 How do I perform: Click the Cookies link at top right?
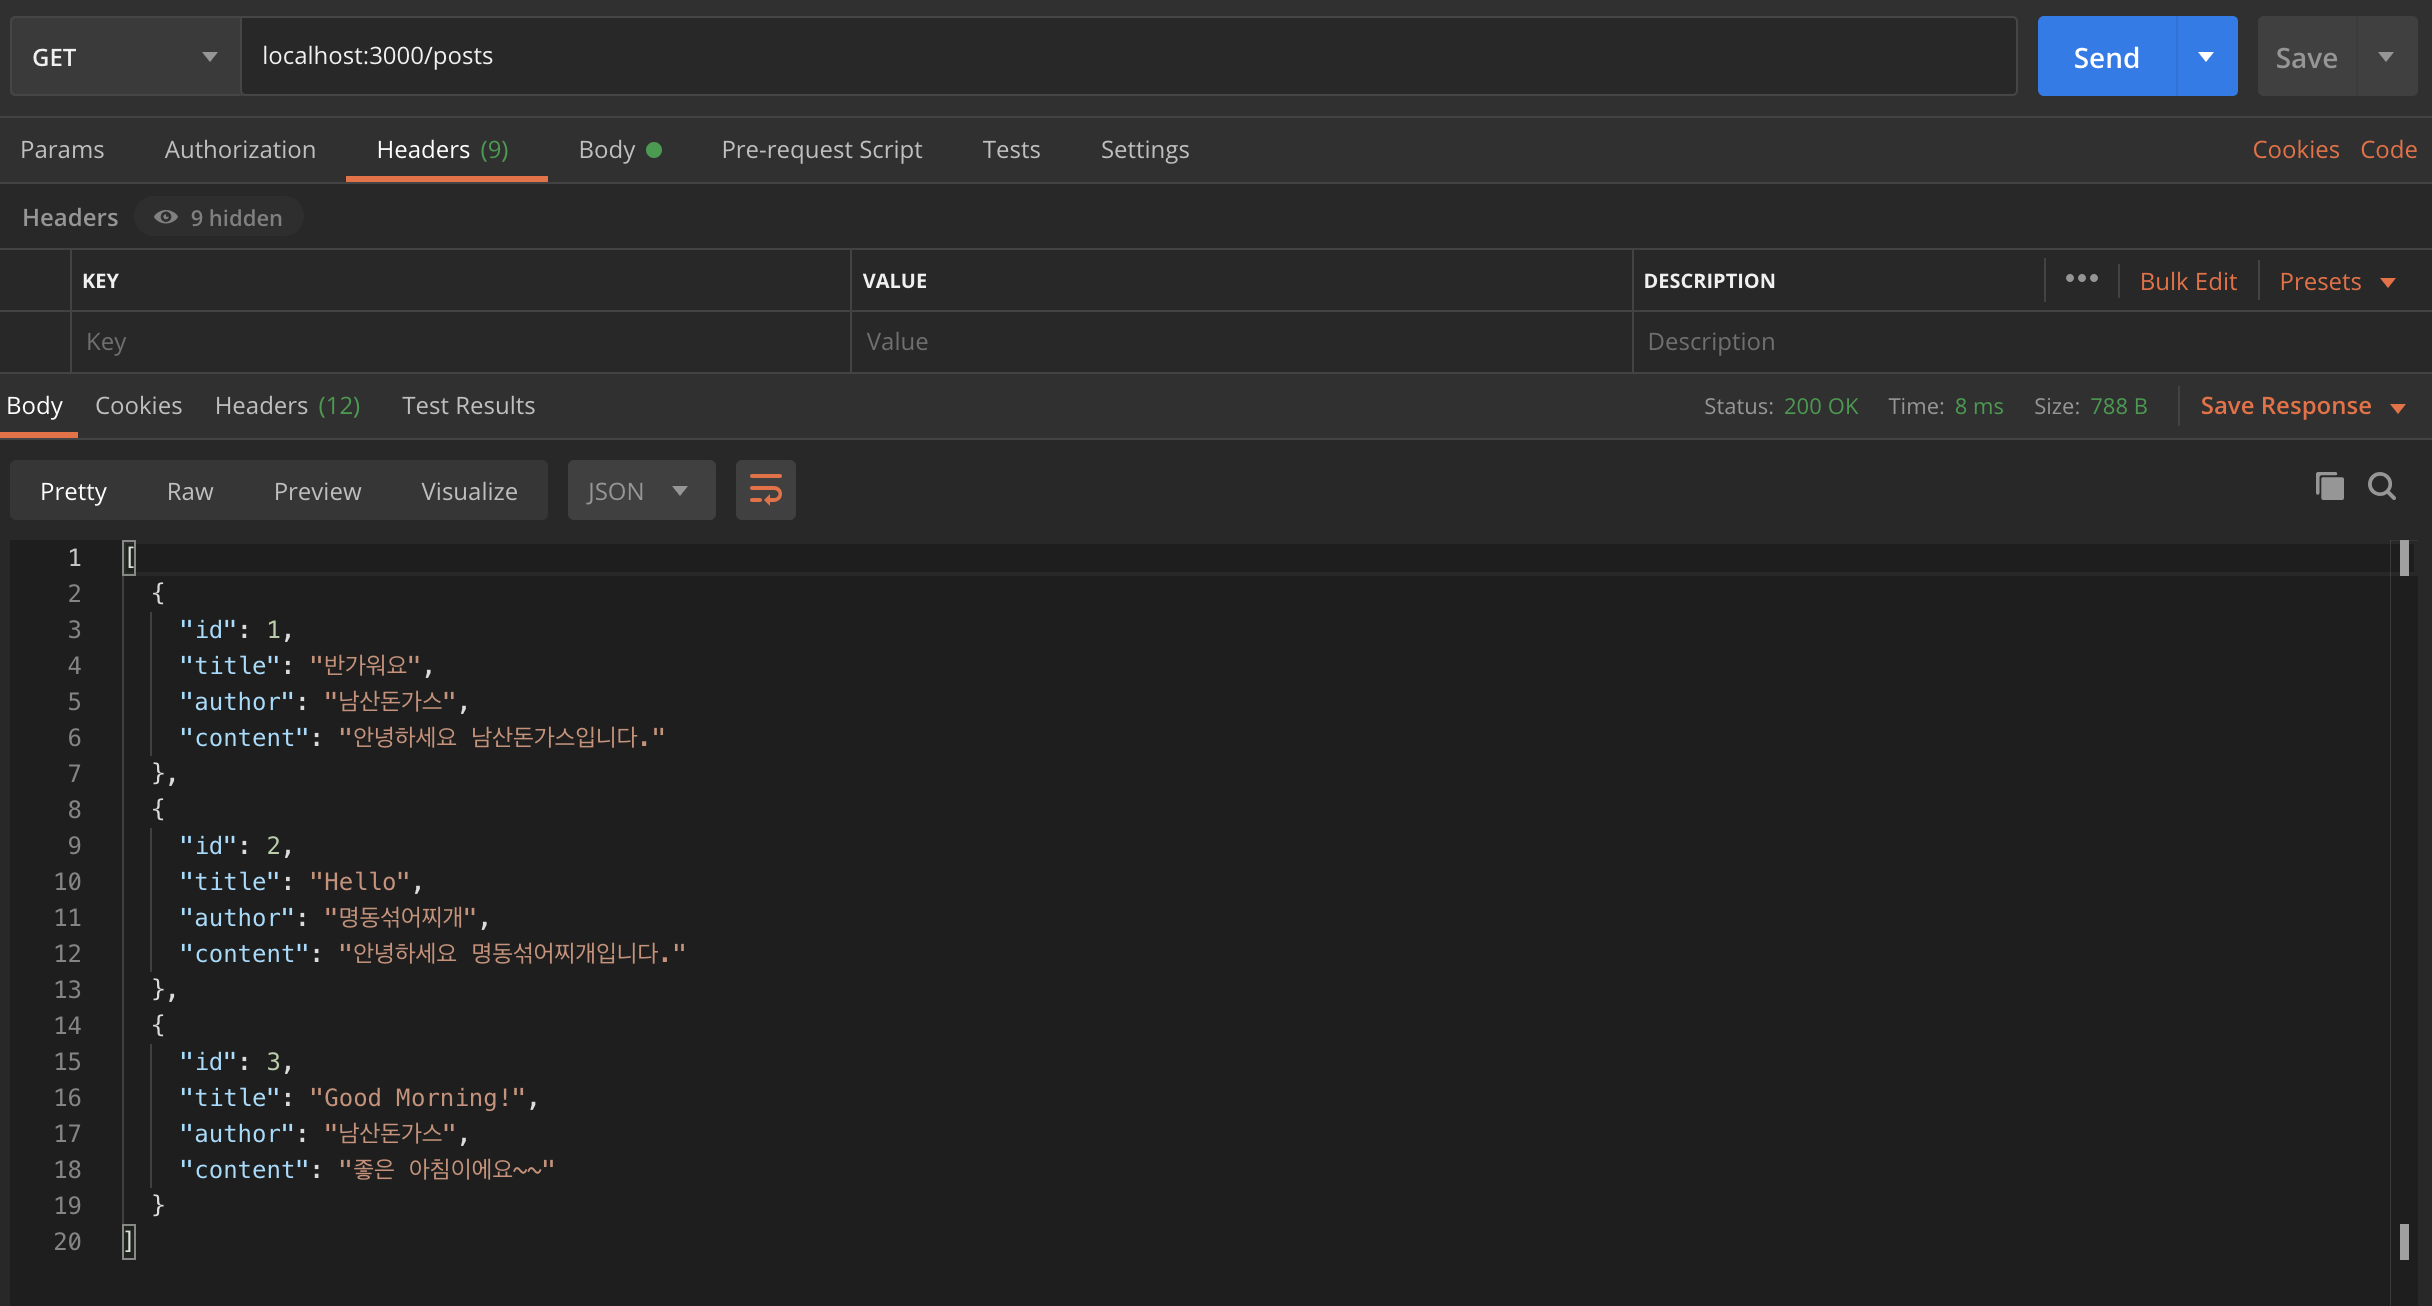coord(2295,150)
